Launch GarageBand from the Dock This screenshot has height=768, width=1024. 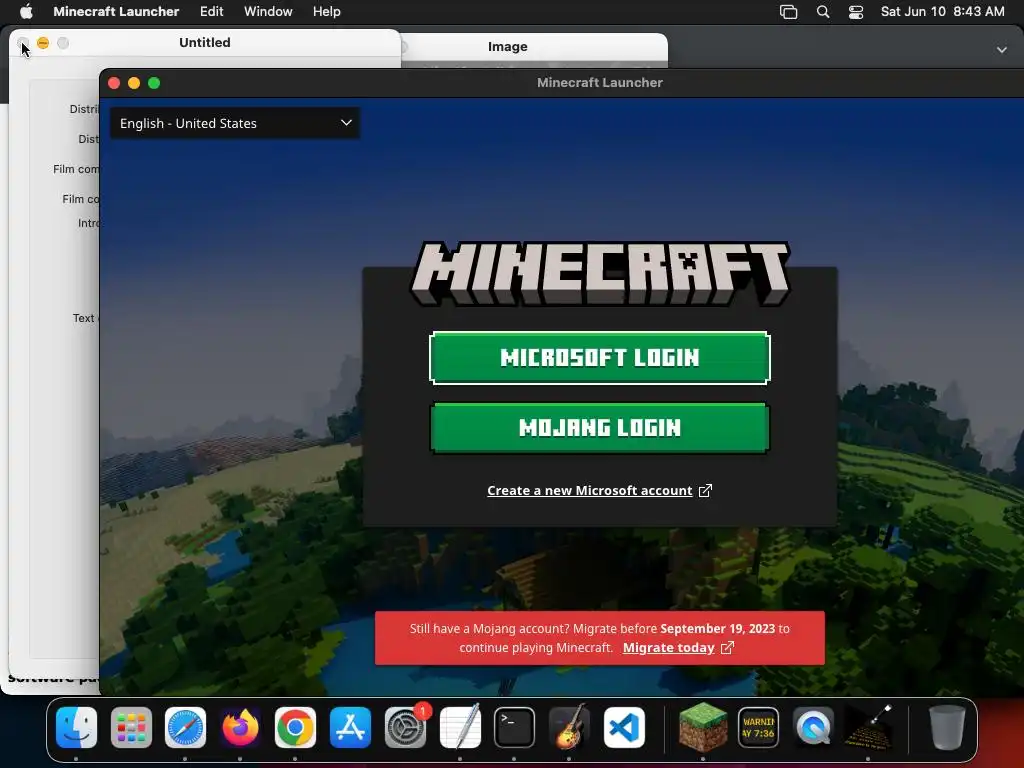pyautogui.click(x=569, y=727)
